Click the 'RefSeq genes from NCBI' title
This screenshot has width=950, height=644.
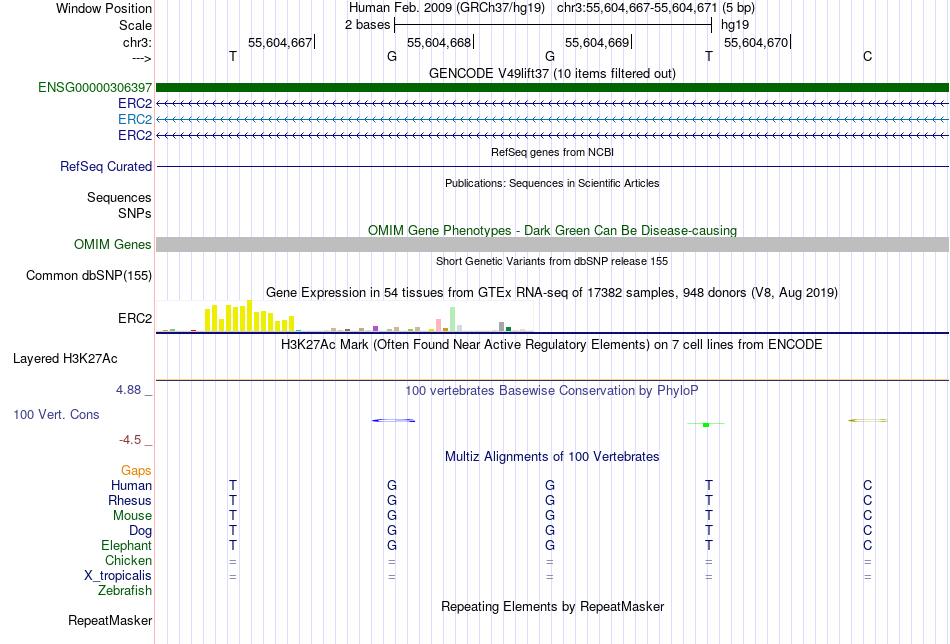click(x=552, y=152)
